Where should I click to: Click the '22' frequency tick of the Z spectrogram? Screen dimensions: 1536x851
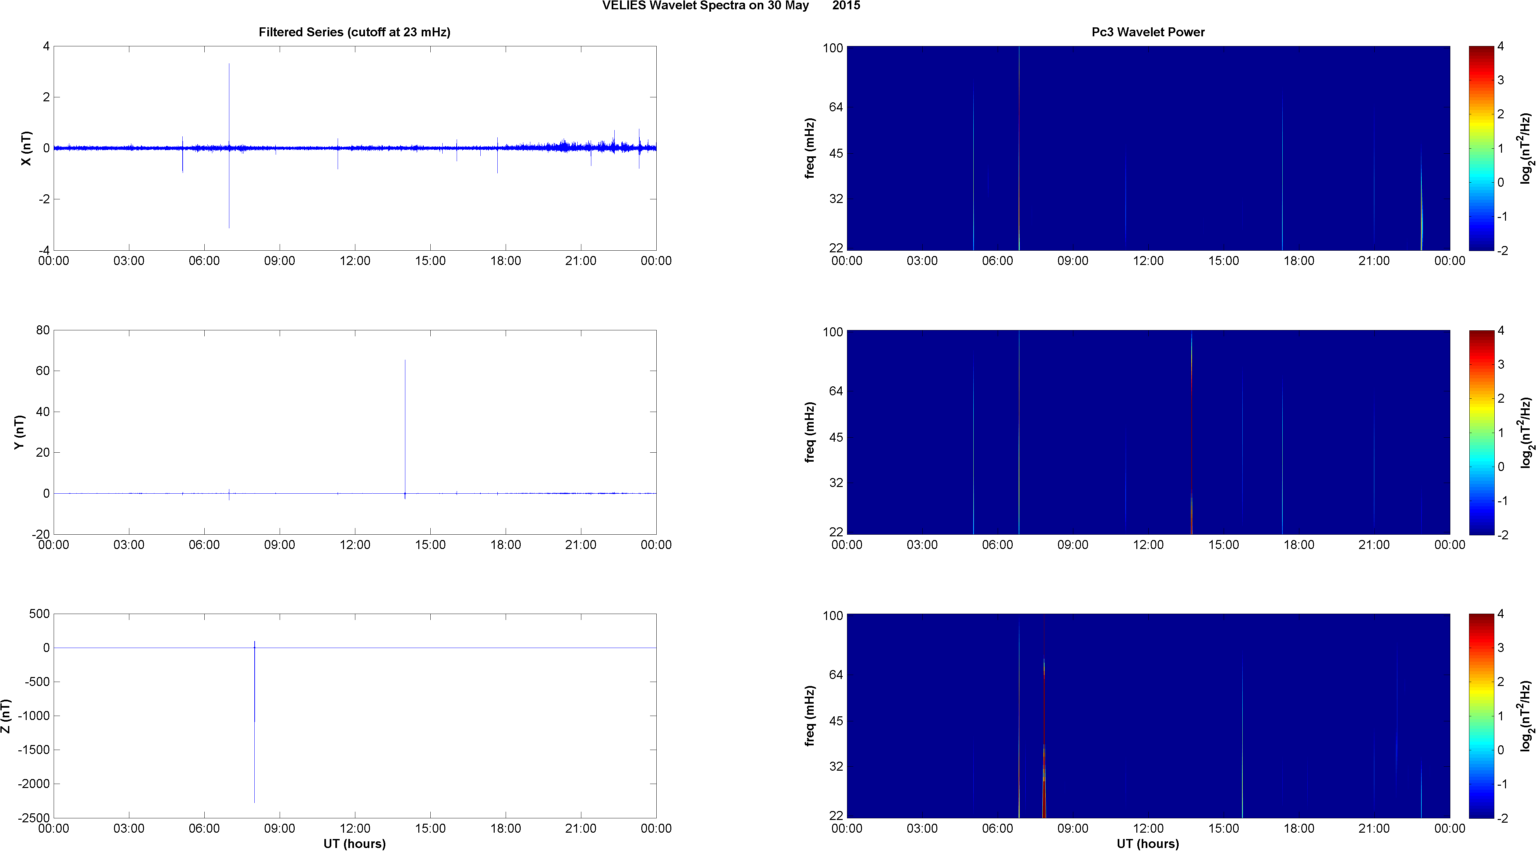click(837, 816)
